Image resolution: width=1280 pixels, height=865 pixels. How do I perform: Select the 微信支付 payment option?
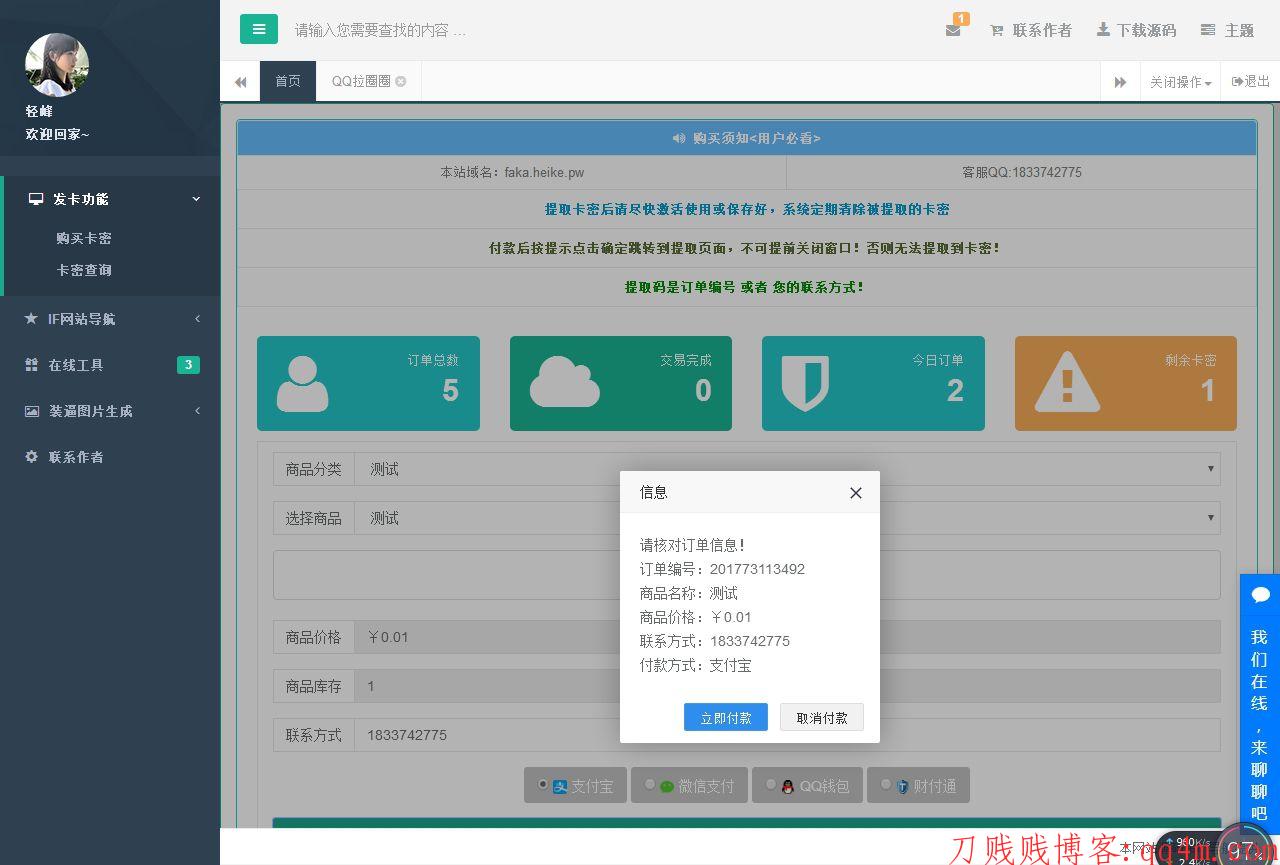pos(689,785)
